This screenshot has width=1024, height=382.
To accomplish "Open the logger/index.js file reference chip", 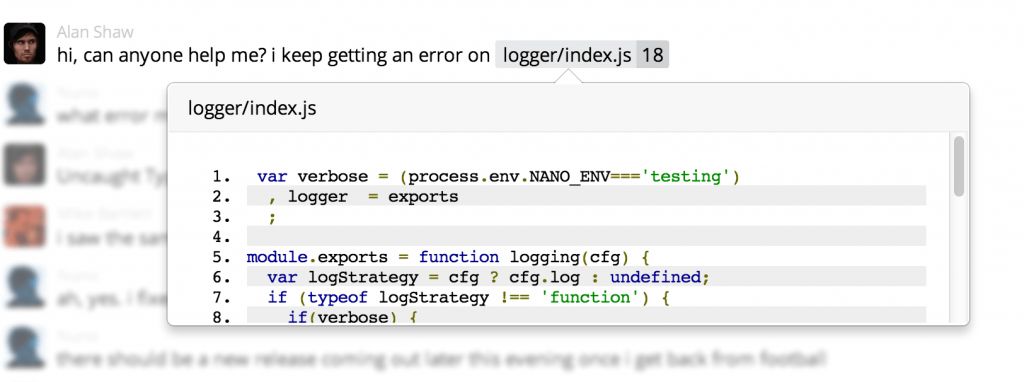I will coord(567,56).
